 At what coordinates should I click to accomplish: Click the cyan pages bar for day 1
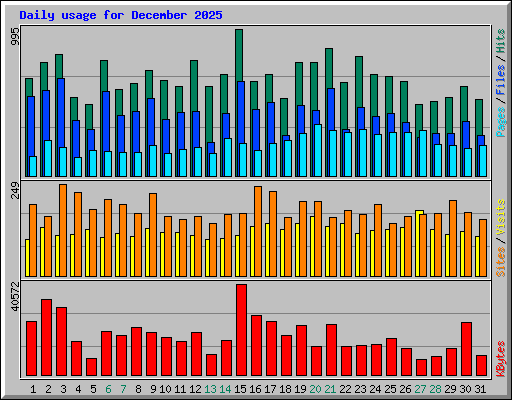33,166
